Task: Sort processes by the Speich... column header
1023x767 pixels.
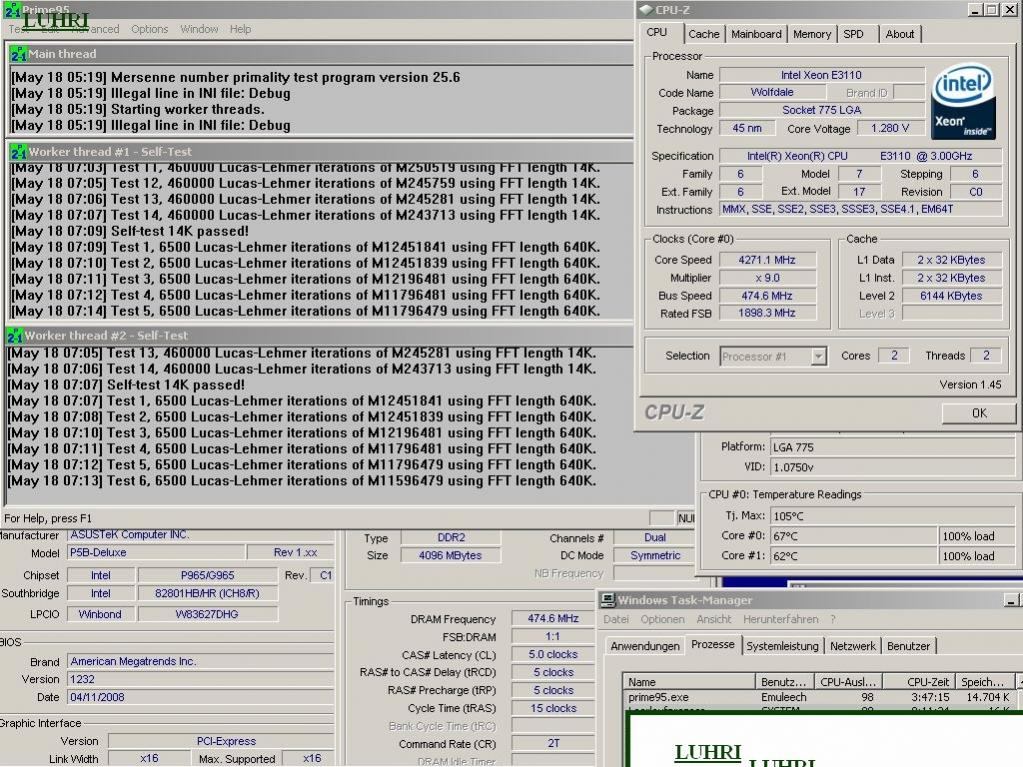Action: pos(984,682)
